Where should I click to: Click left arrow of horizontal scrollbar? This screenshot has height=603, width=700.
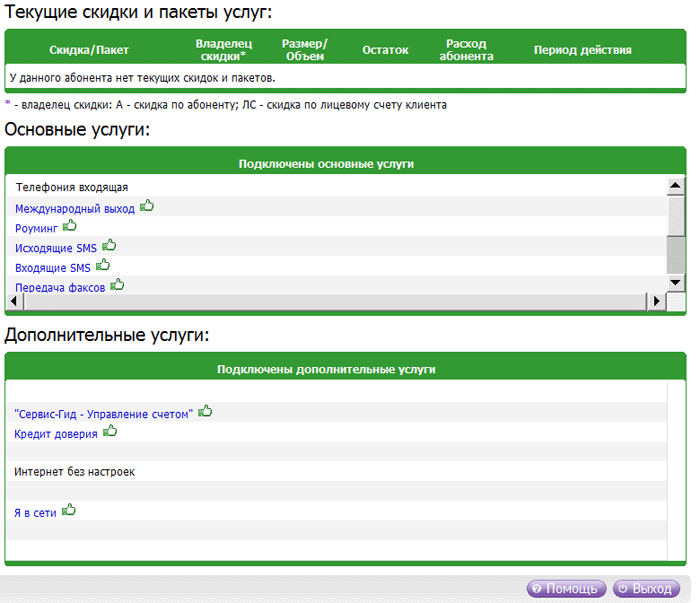[14, 301]
